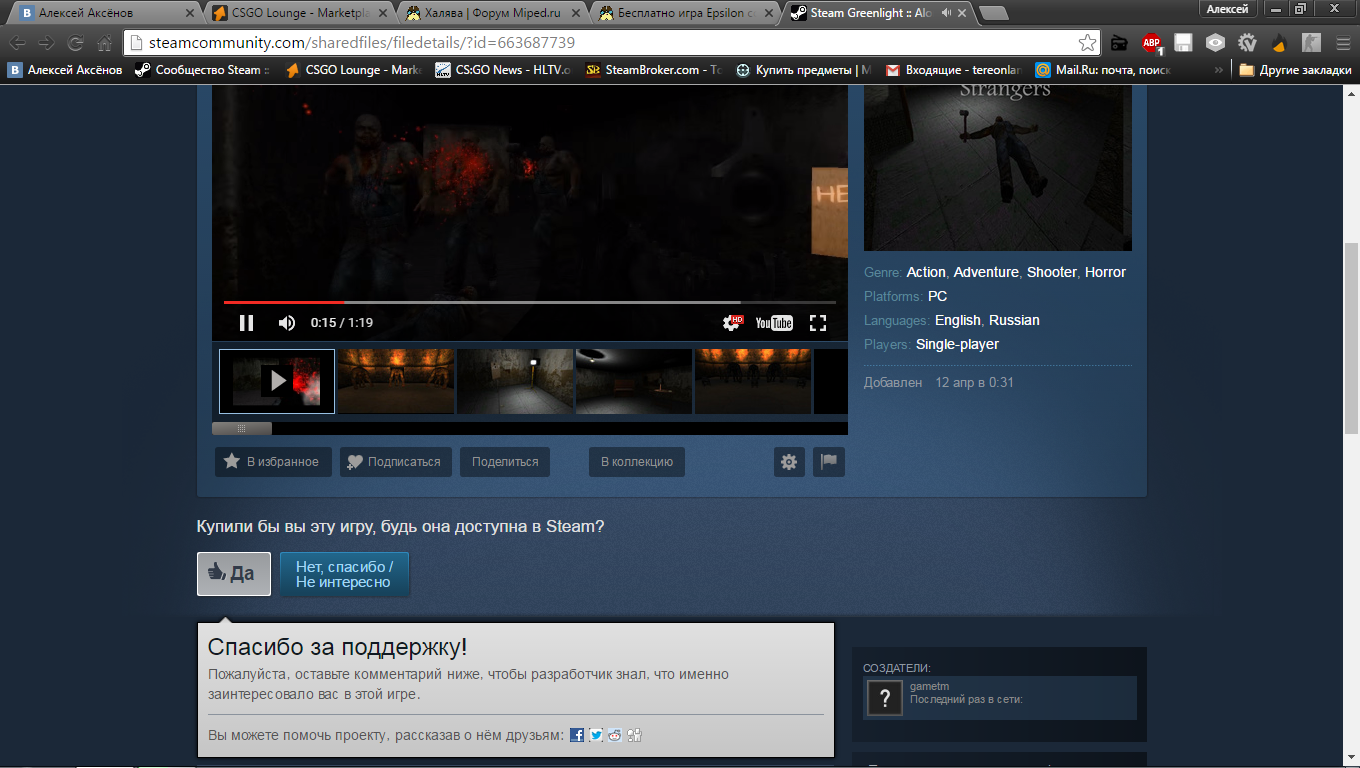
Task: Open a new browser tab
Action: pos(993,13)
